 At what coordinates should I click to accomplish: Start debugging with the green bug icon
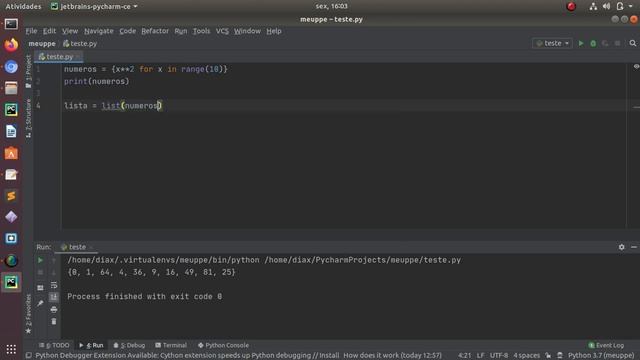[x=593, y=43]
